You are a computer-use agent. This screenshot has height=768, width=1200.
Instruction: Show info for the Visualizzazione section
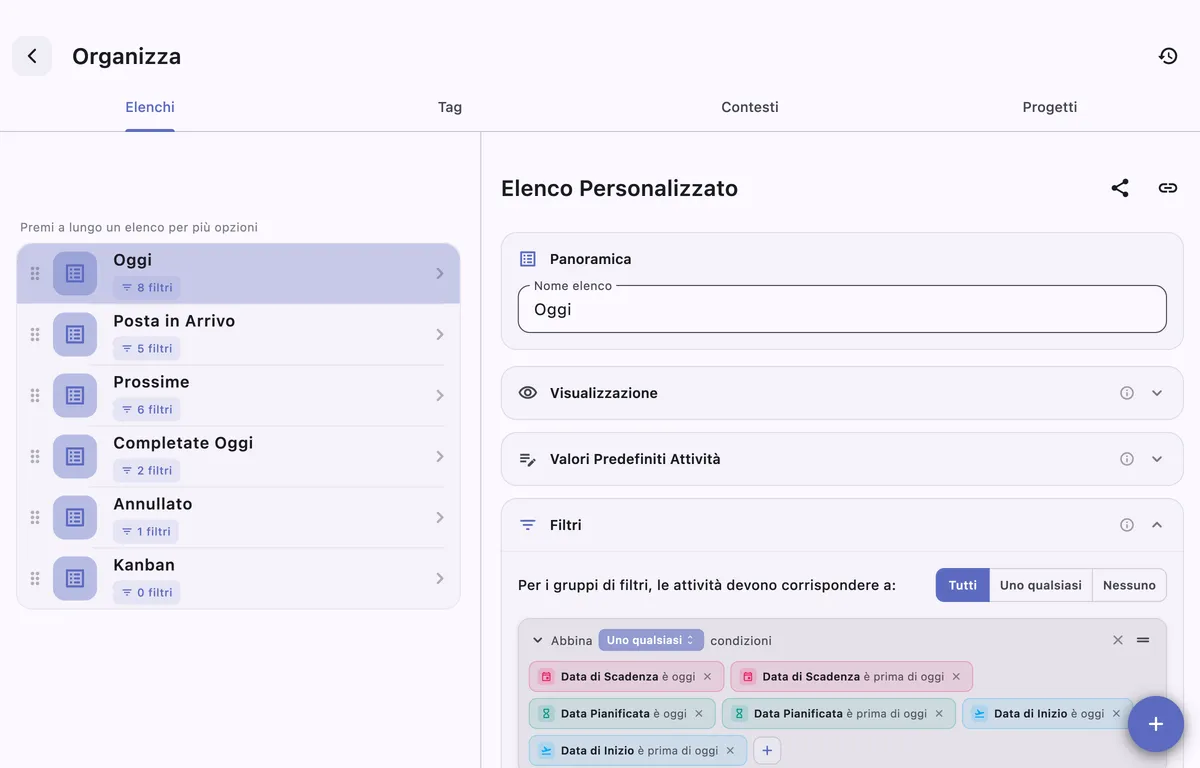point(1127,393)
